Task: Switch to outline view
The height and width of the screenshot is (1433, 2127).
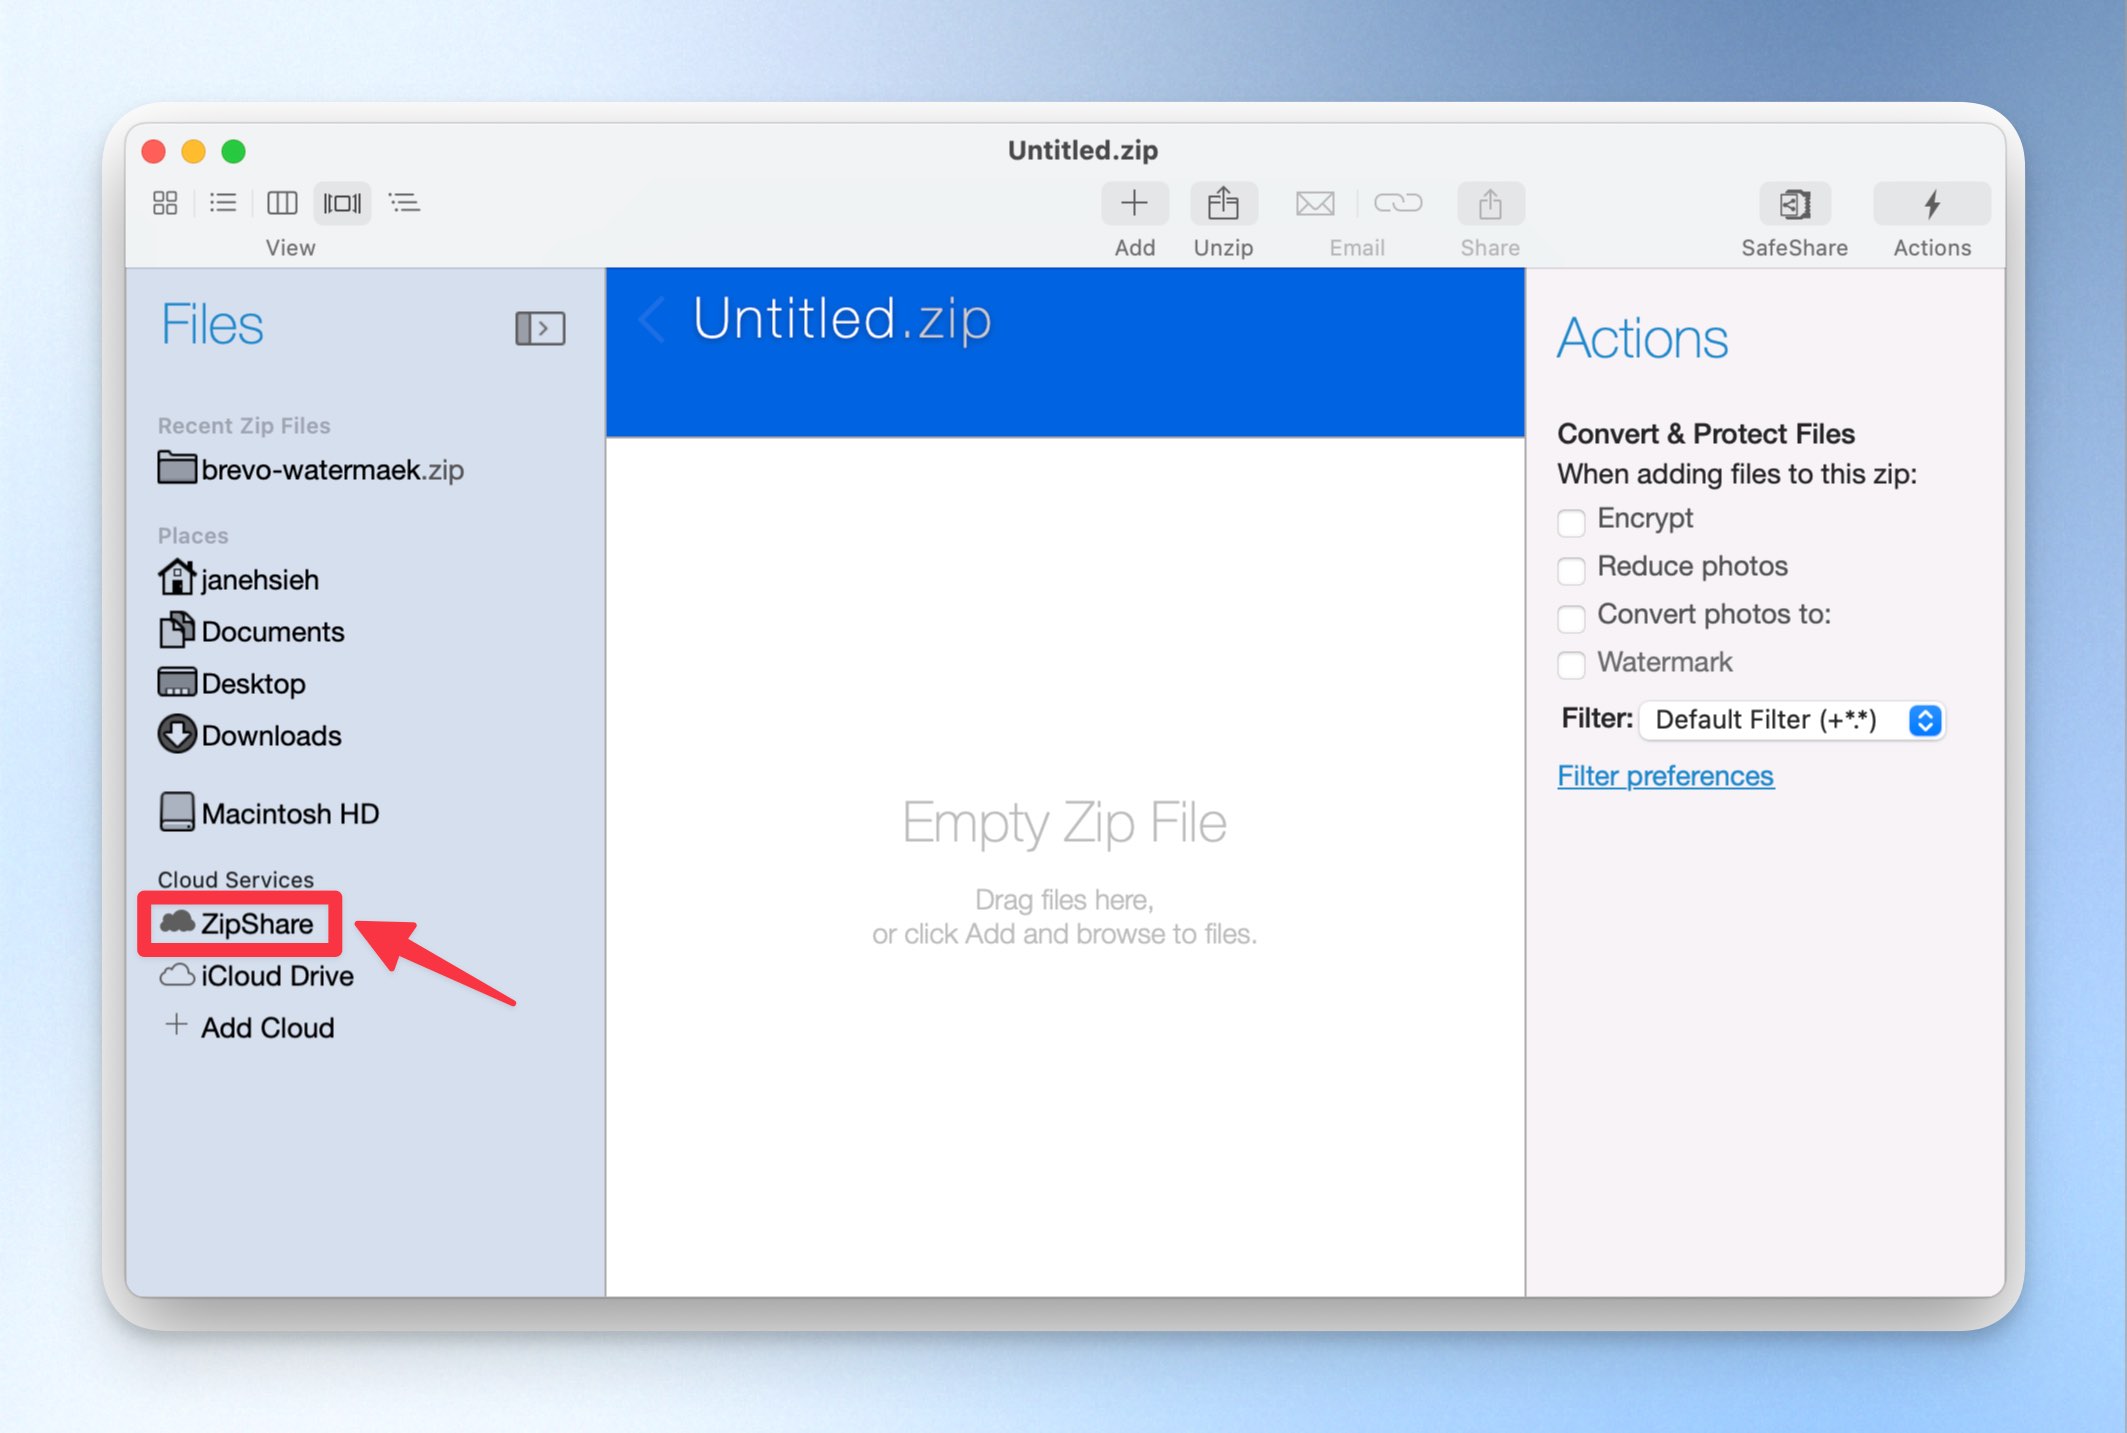Action: coord(404,203)
